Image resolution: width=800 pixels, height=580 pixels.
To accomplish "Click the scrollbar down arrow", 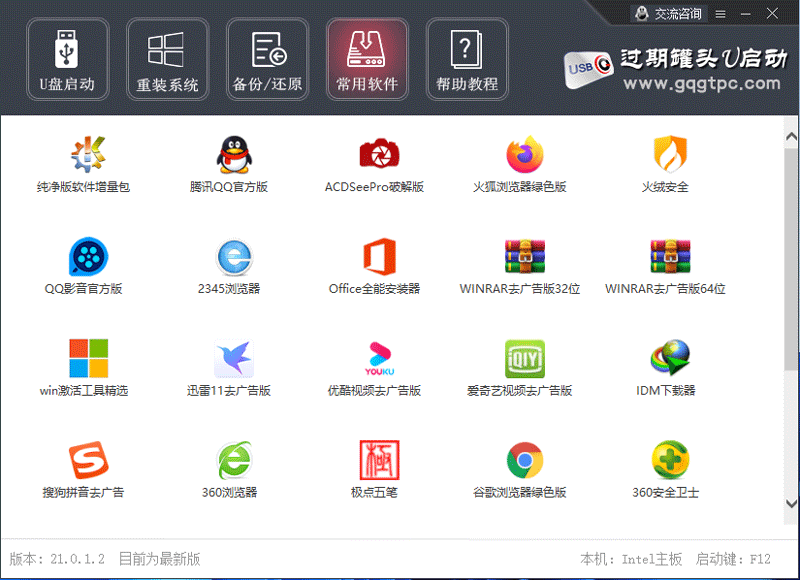I will [x=791, y=503].
